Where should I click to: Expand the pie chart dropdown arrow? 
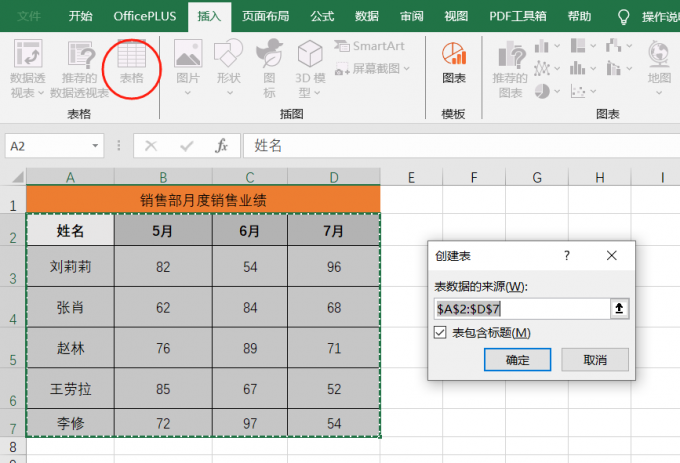pyautogui.click(x=557, y=91)
